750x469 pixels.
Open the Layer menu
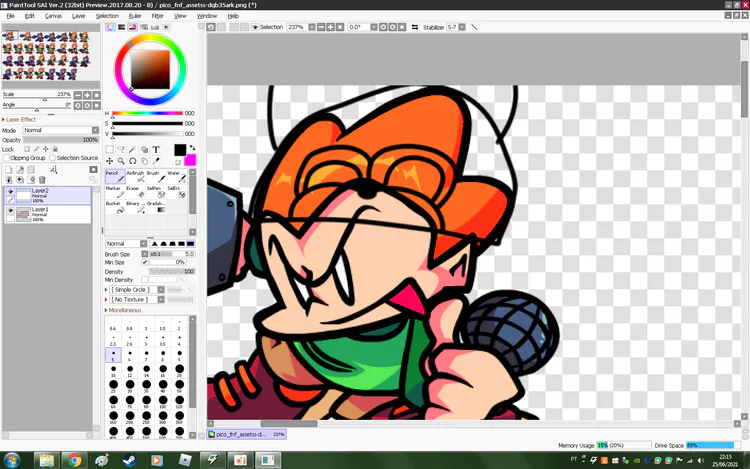pyautogui.click(x=78, y=16)
